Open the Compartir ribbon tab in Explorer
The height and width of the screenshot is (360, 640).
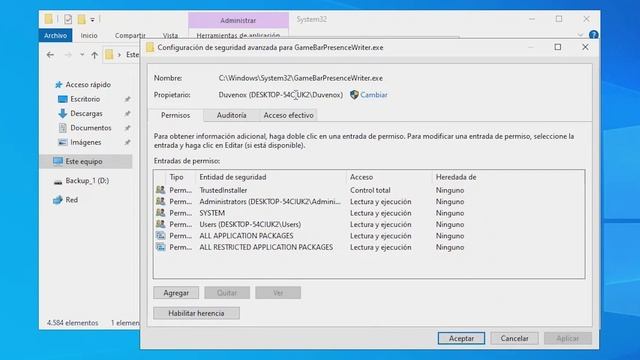[x=130, y=36]
